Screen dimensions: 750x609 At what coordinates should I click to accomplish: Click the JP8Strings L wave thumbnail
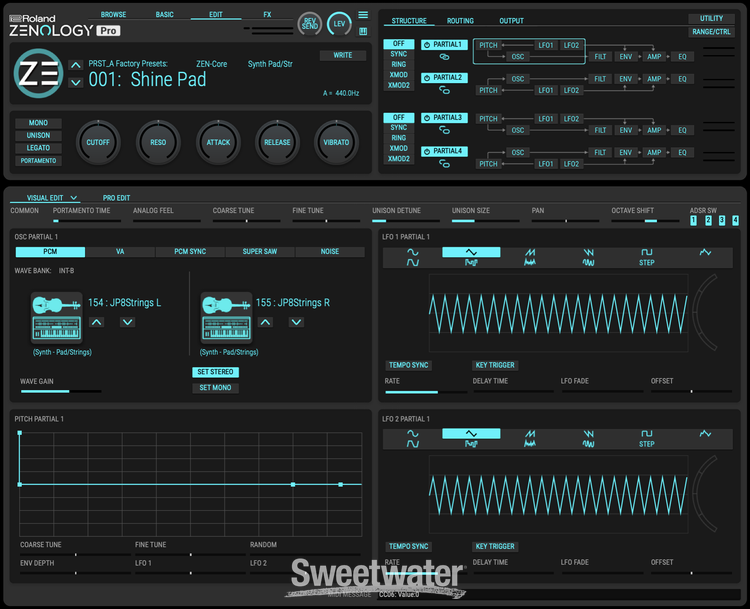tap(56, 318)
